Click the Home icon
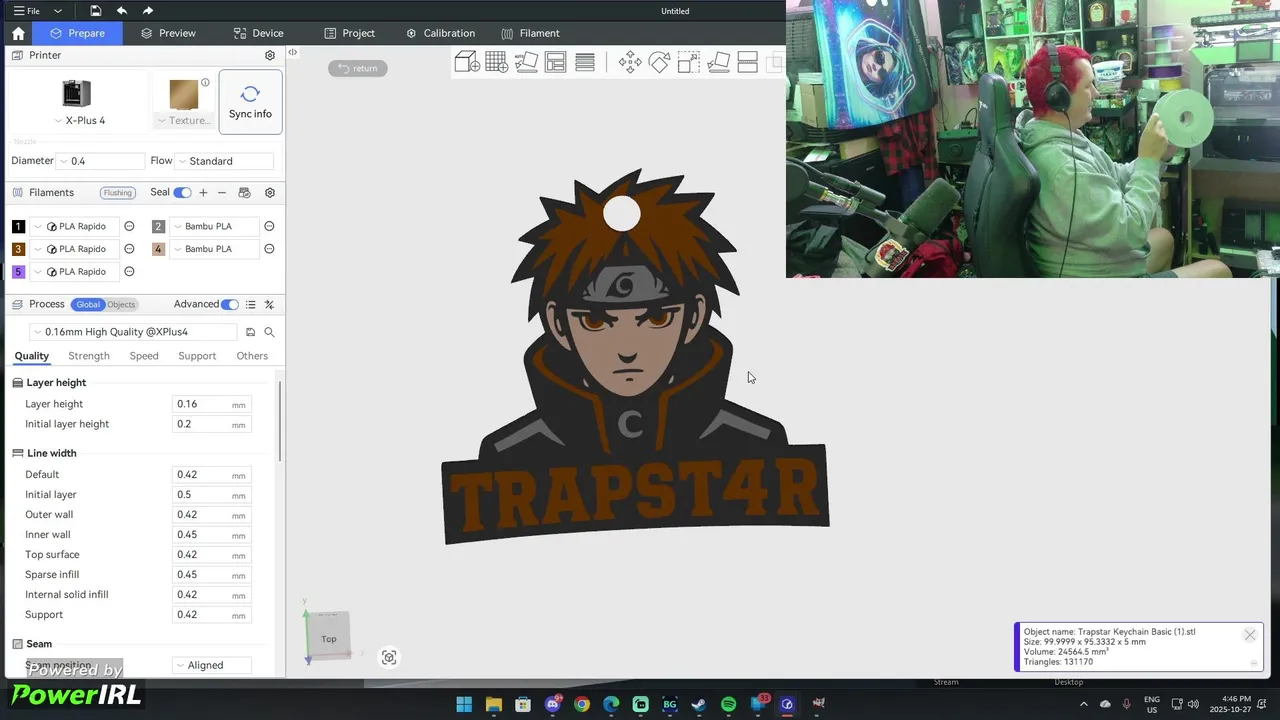The width and height of the screenshot is (1280, 720). [18, 33]
